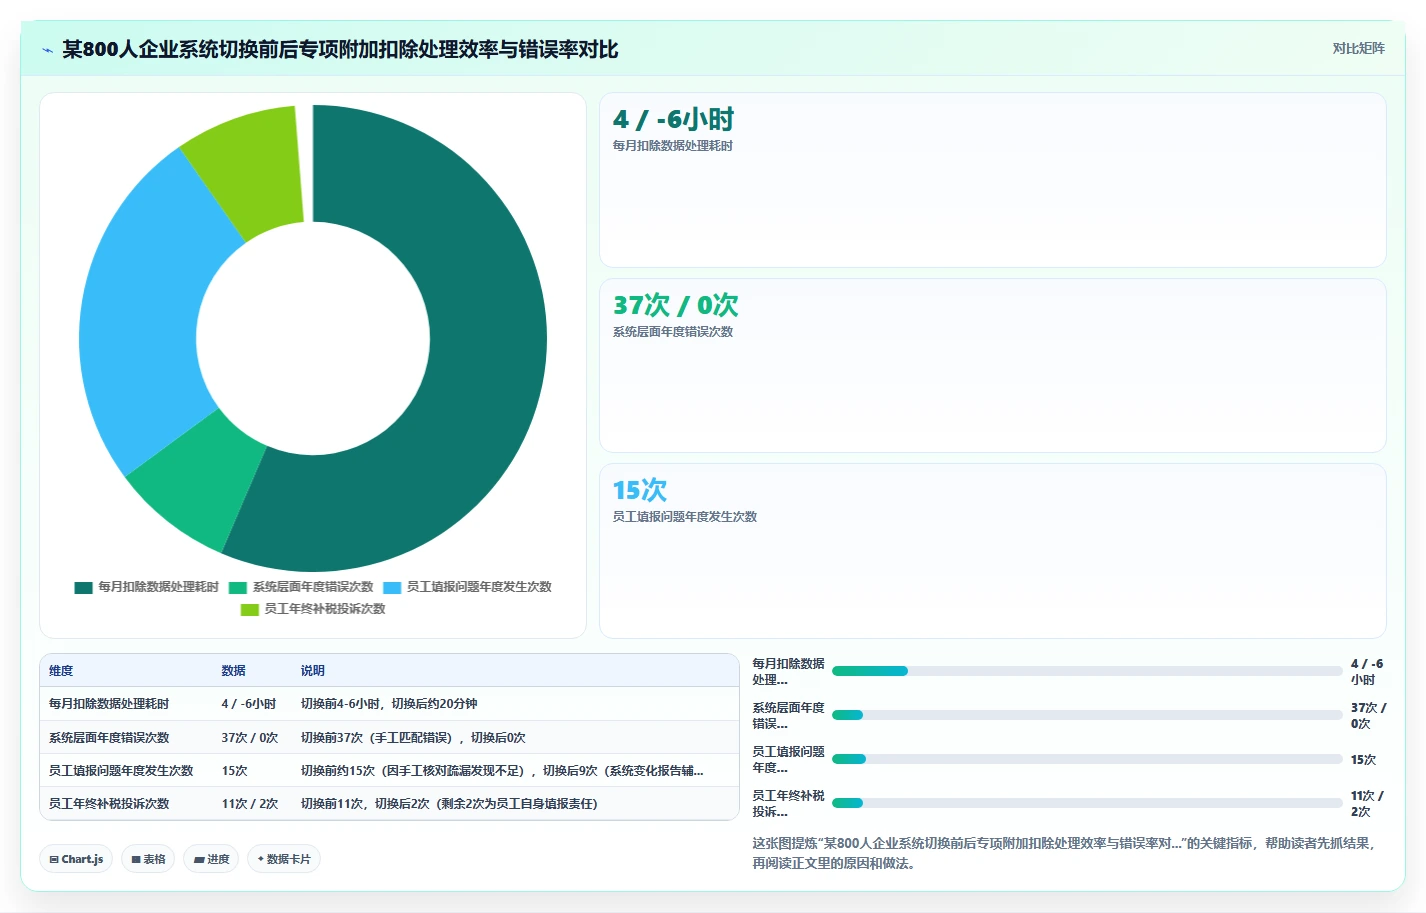Select the Chart.js tag chip

click(x=76, y=859)
